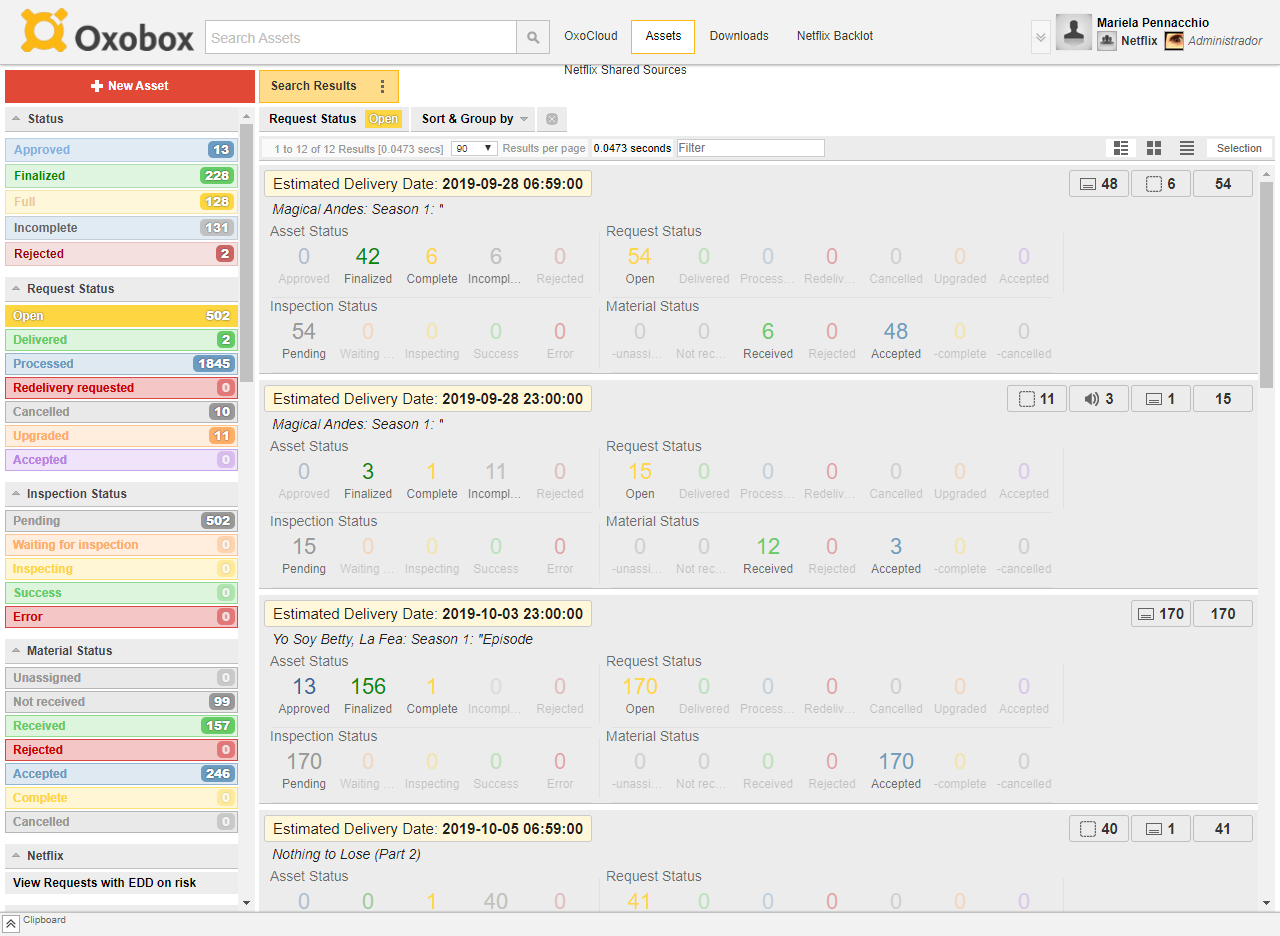Viewport: 1280px width, 936px height.
Task: Switch to the compact lines view icon
Action: [x=1187, y=148]
